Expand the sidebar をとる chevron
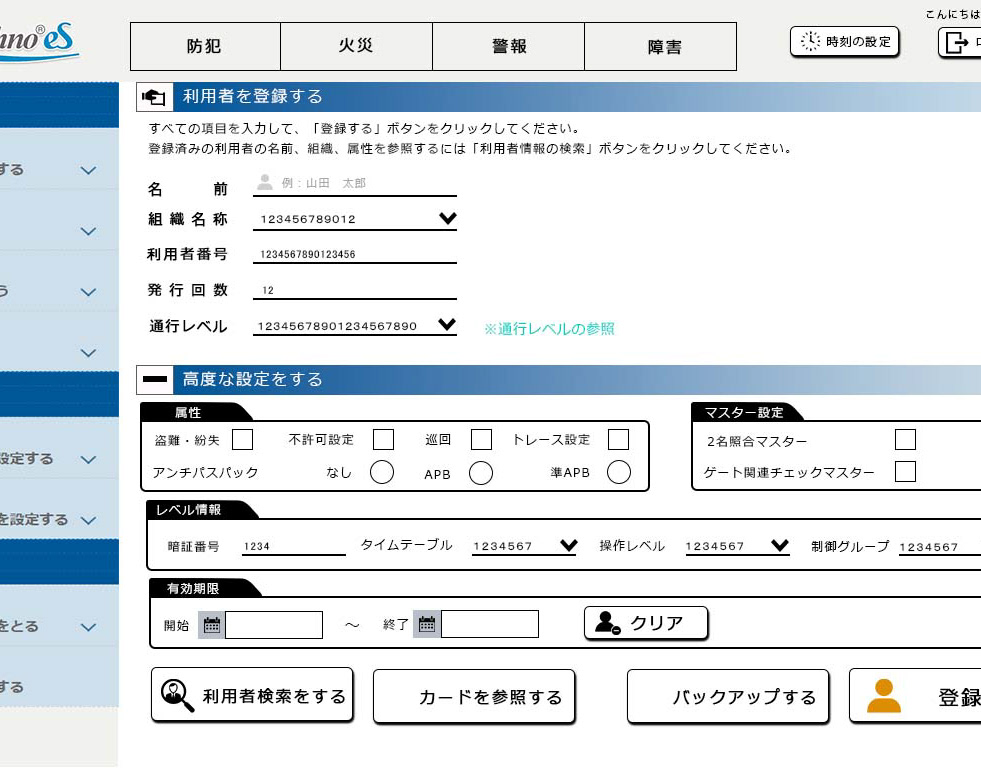 (88, 627)
